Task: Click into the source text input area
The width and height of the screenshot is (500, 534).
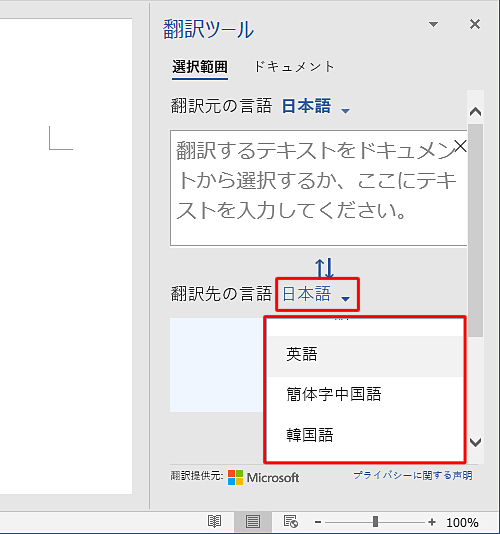Action: (x=318, y=188)
